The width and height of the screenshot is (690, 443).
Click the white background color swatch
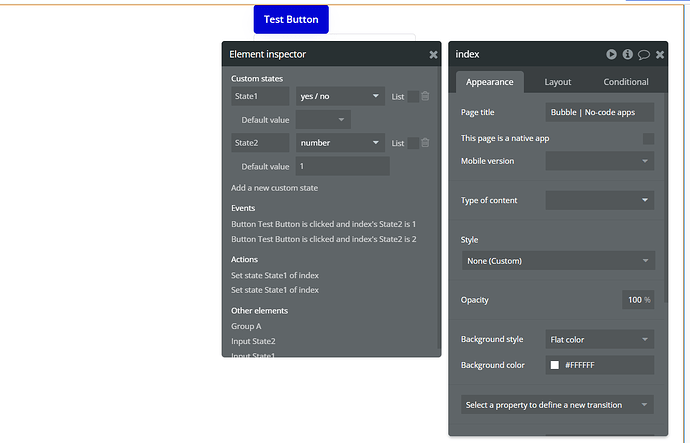pyautogui.click(x=554, y=365)
